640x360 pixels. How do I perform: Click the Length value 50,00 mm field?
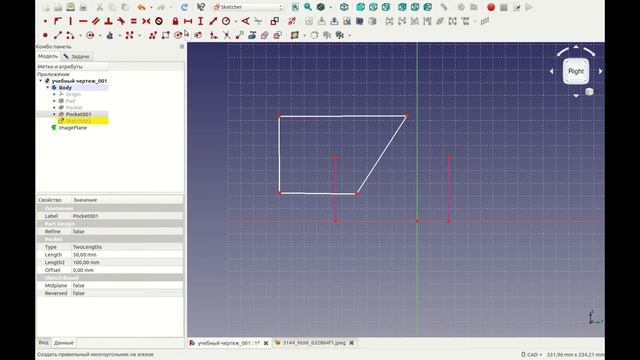point(127,255)
